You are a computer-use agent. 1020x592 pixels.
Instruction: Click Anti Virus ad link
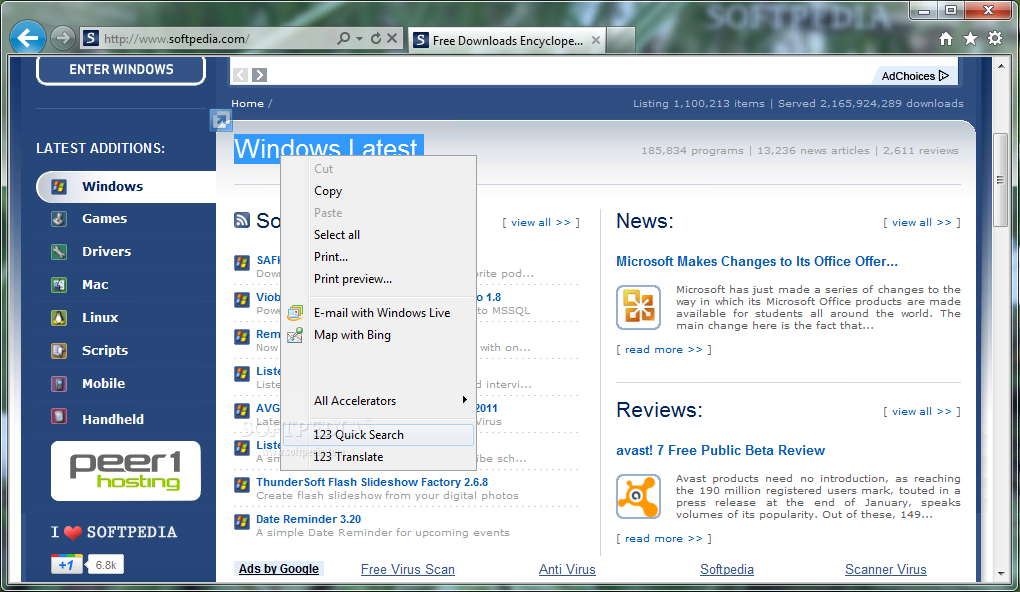(x=567, y=569)
